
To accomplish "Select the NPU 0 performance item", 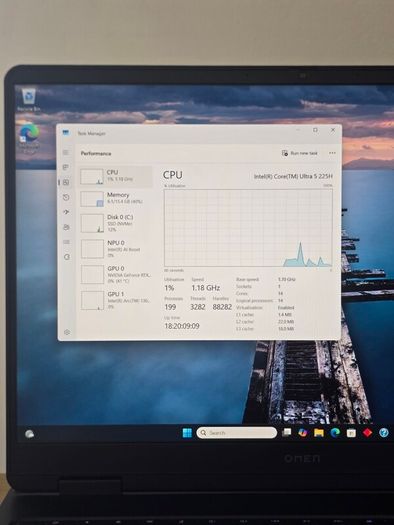I will click(x=116, y=249).
